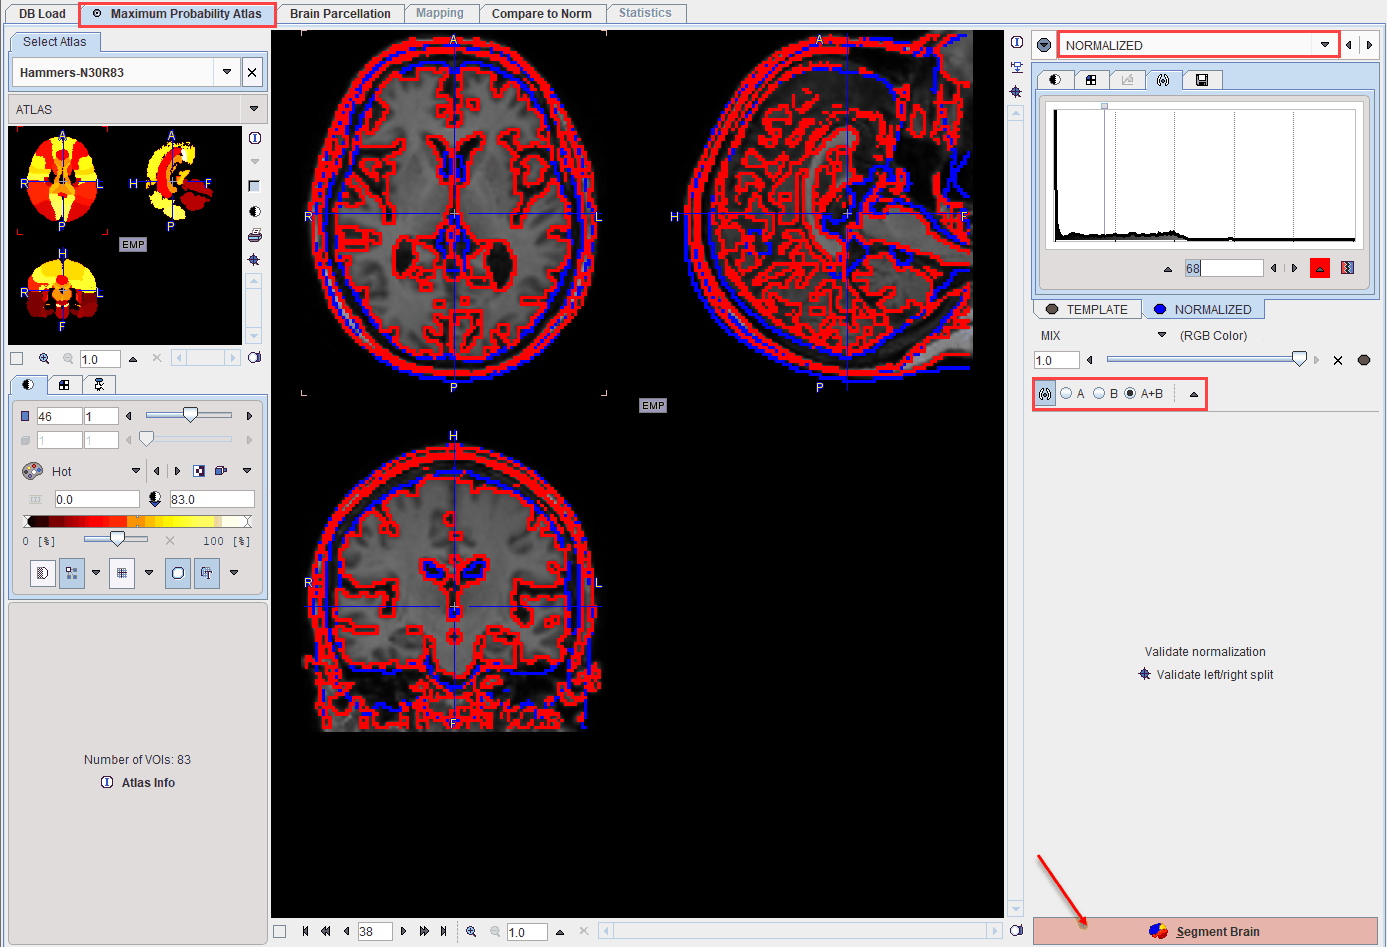1387x947 pixels.
Task: Open the Select Atlas tab
Action: (x=55, y=42)
